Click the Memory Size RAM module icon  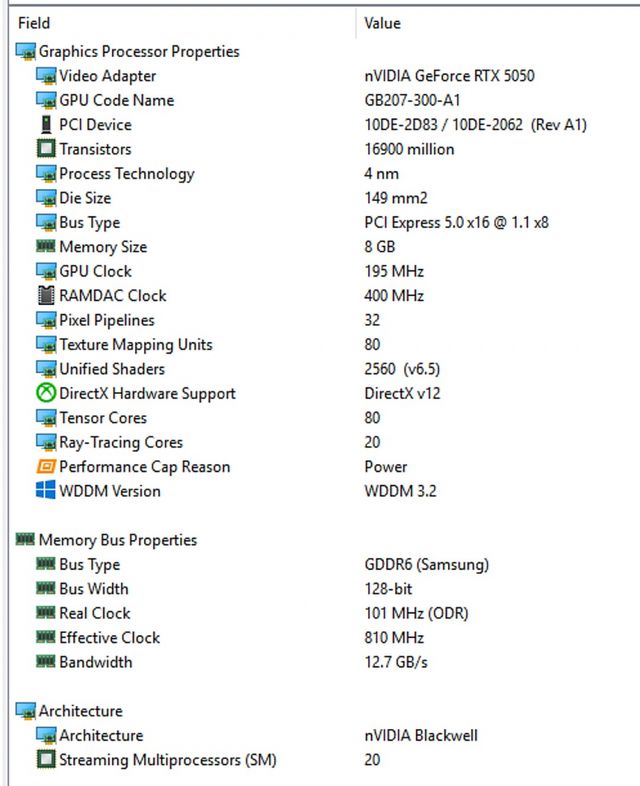tap(46, 247)
